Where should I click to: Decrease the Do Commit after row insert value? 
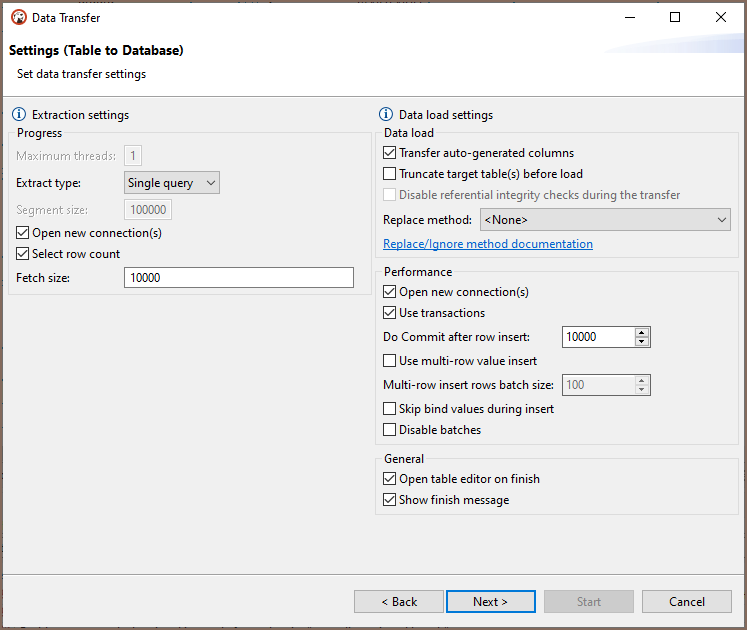(x=642, y=342)
